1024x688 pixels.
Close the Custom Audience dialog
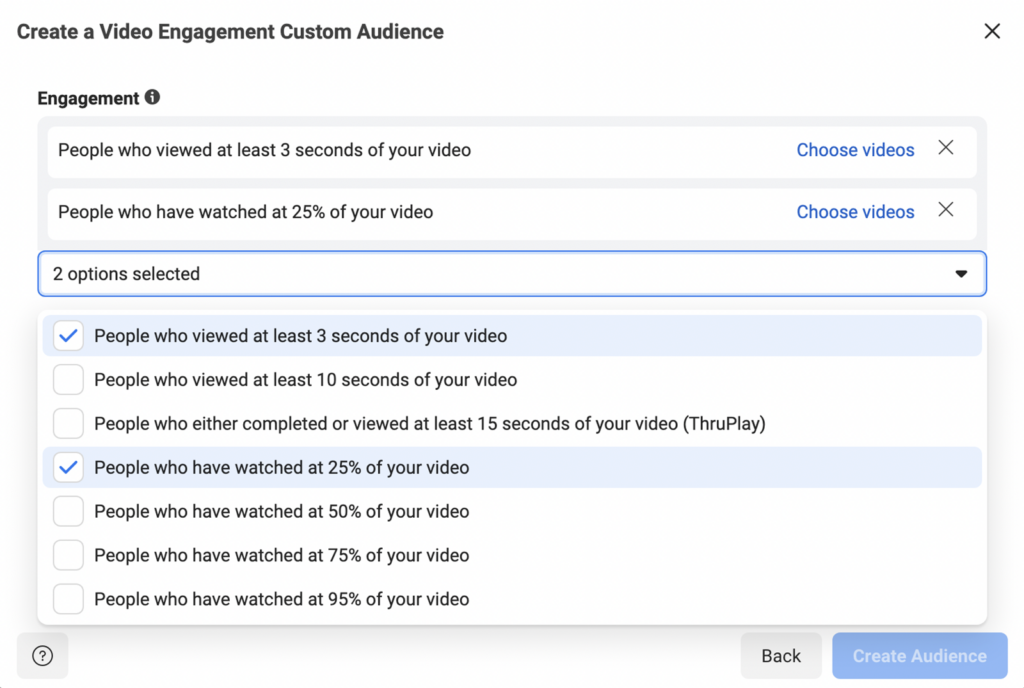(x=991, y=30)
